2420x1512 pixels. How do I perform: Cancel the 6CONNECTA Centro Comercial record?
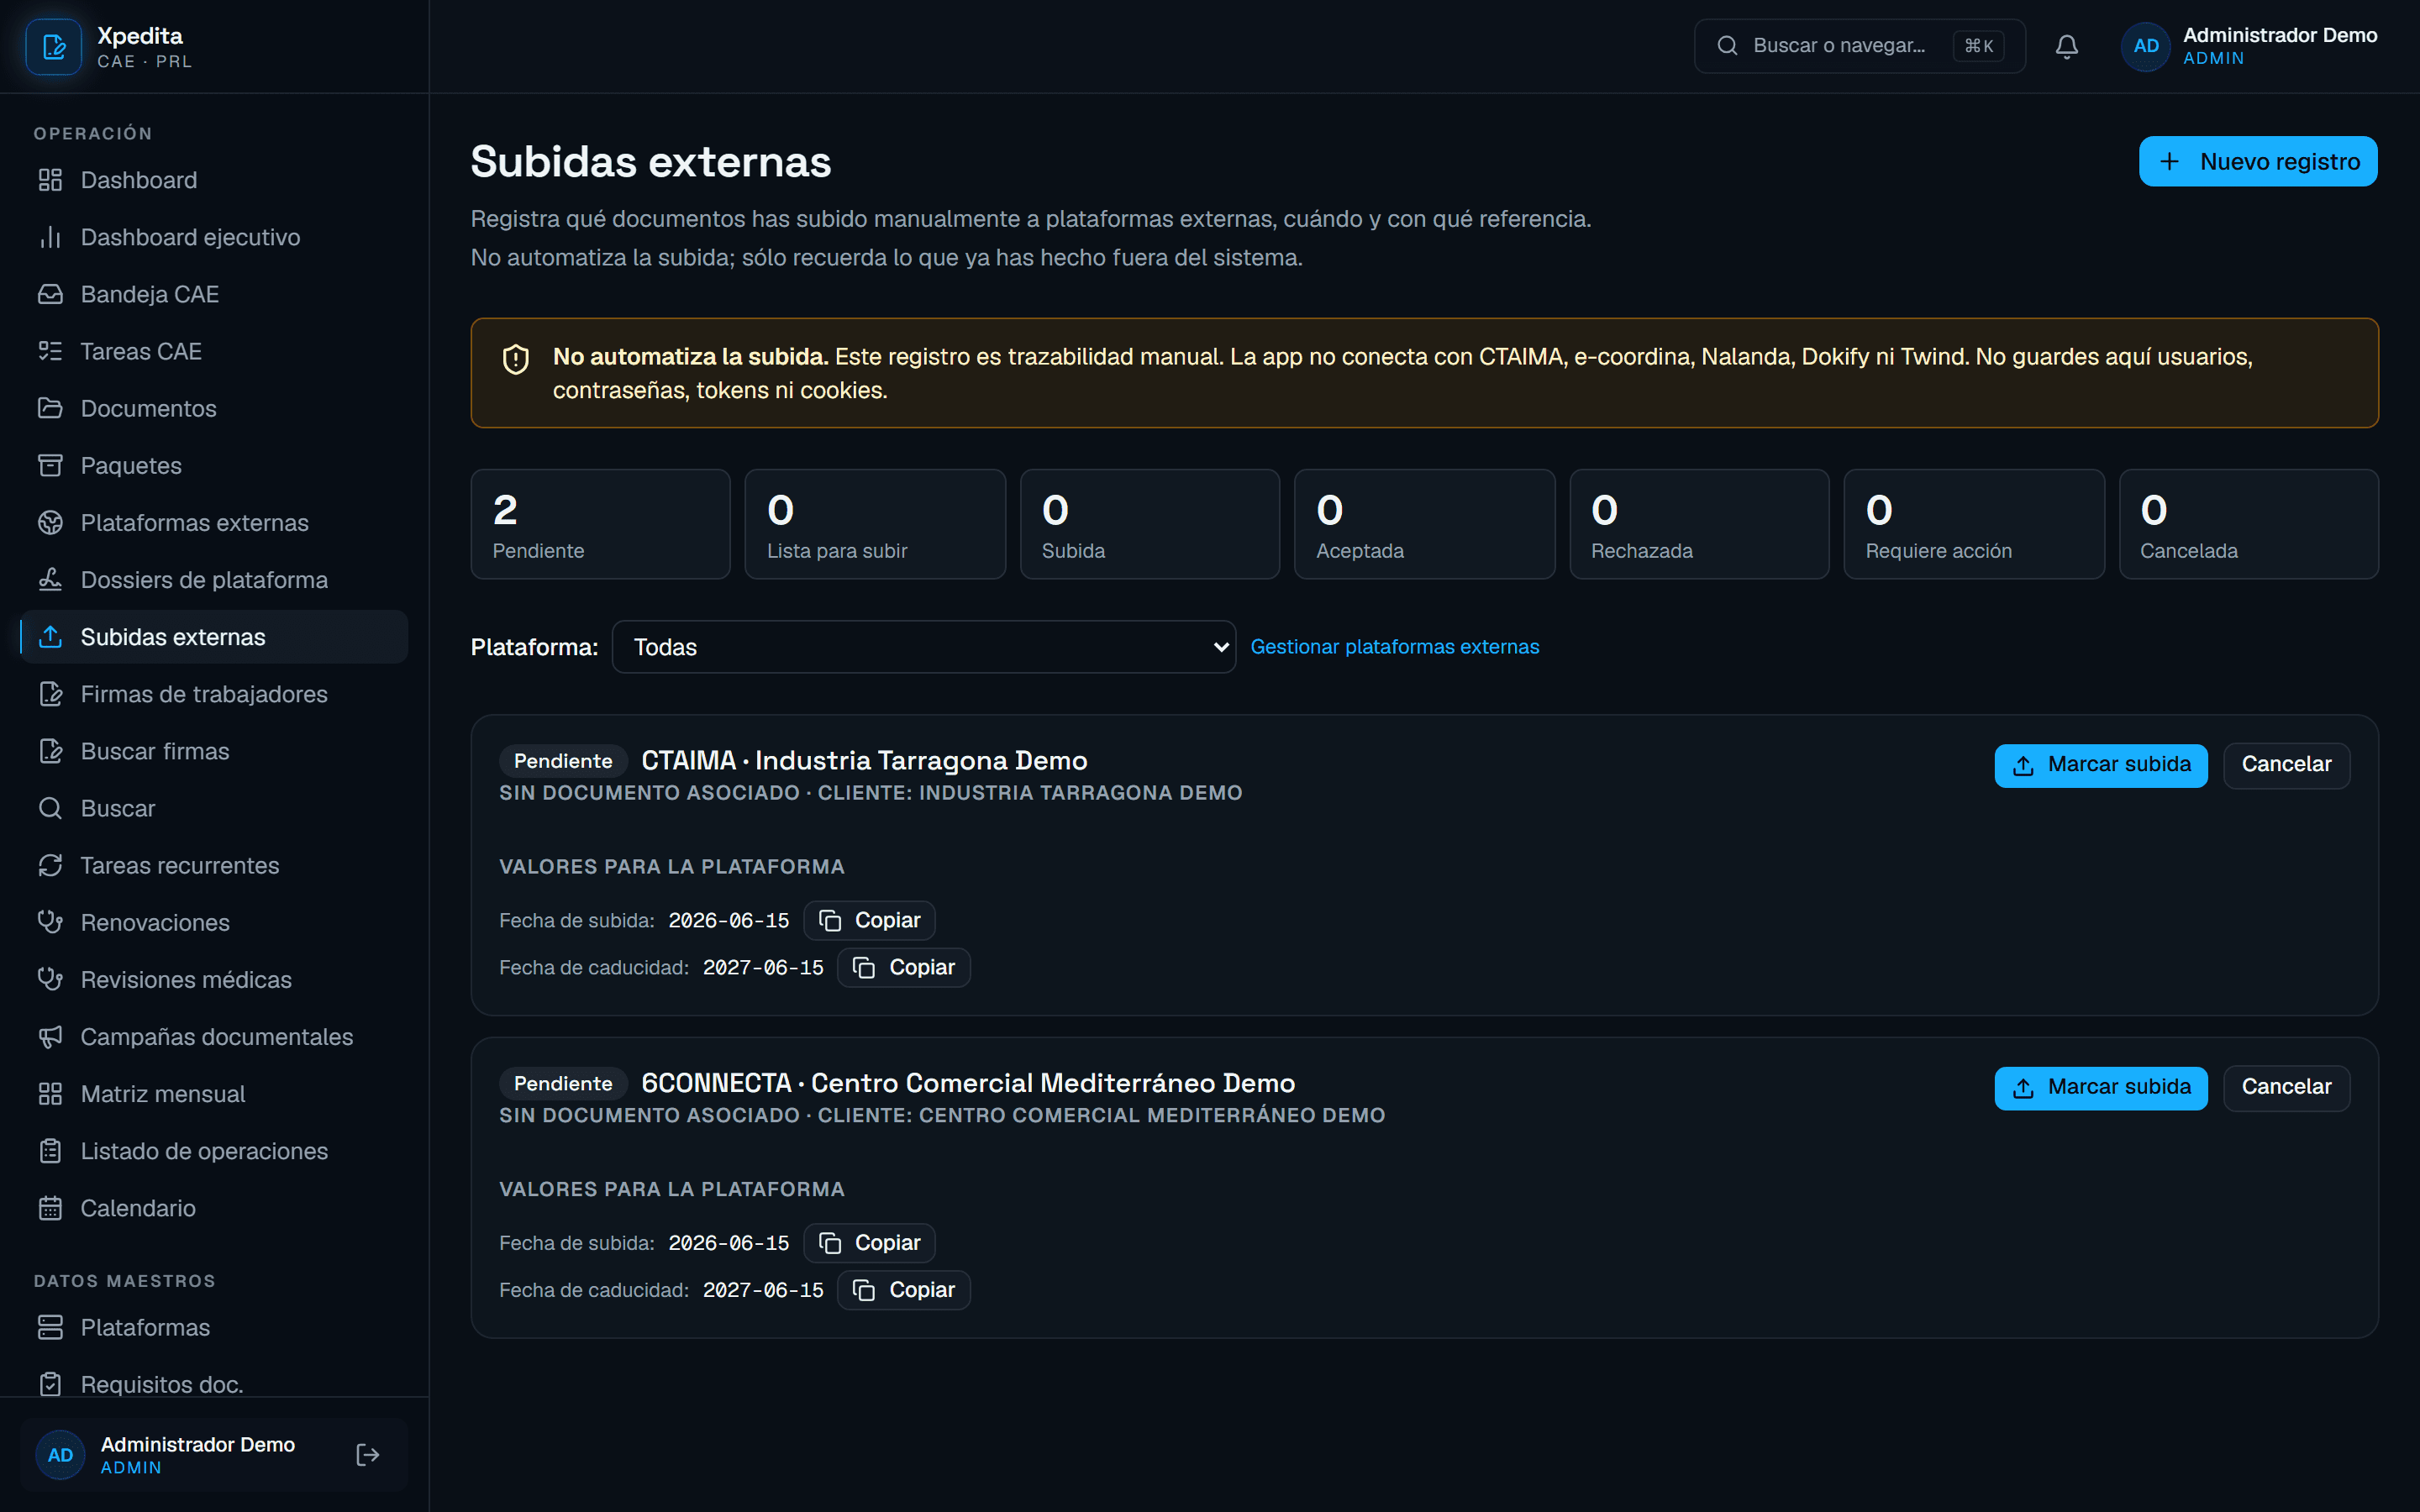(2286, 1088)
